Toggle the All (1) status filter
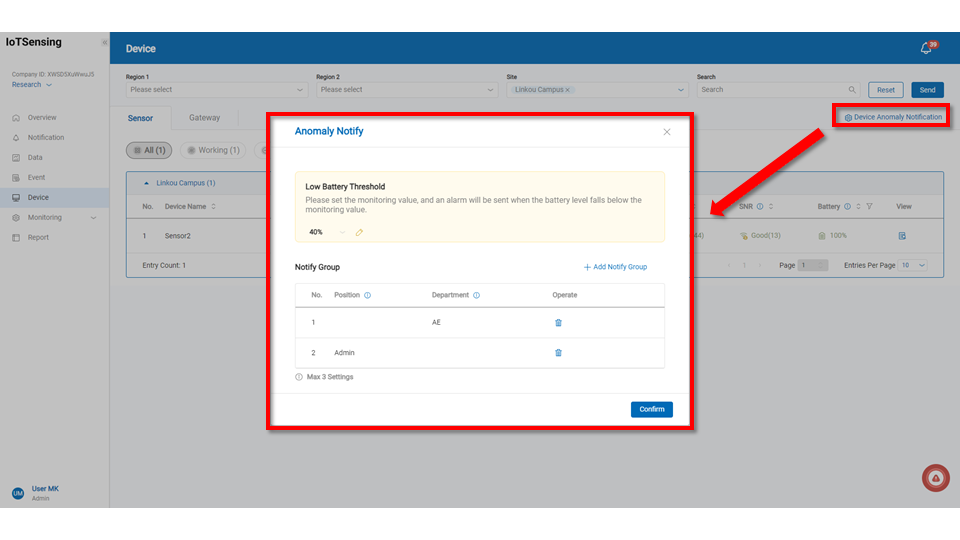The width and height of the screenshot is (960, 540). click(x=149, y=150)
